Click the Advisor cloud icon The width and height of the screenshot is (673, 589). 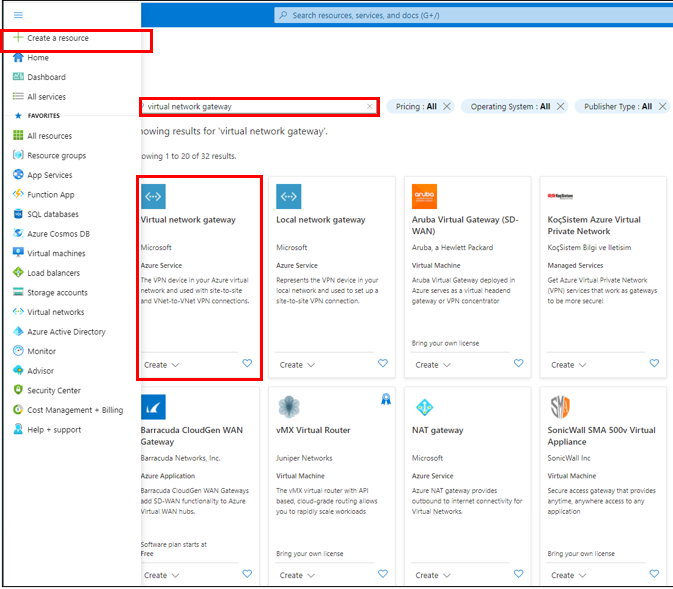tap(18, 370)
